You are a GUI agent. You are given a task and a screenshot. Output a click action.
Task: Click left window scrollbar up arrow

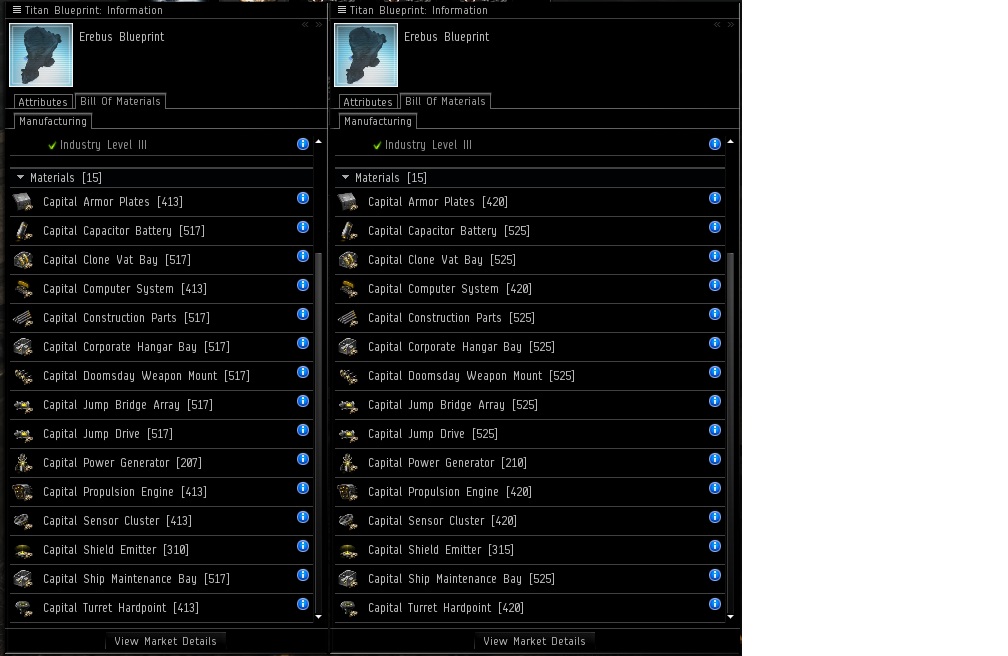coord(318,141)
